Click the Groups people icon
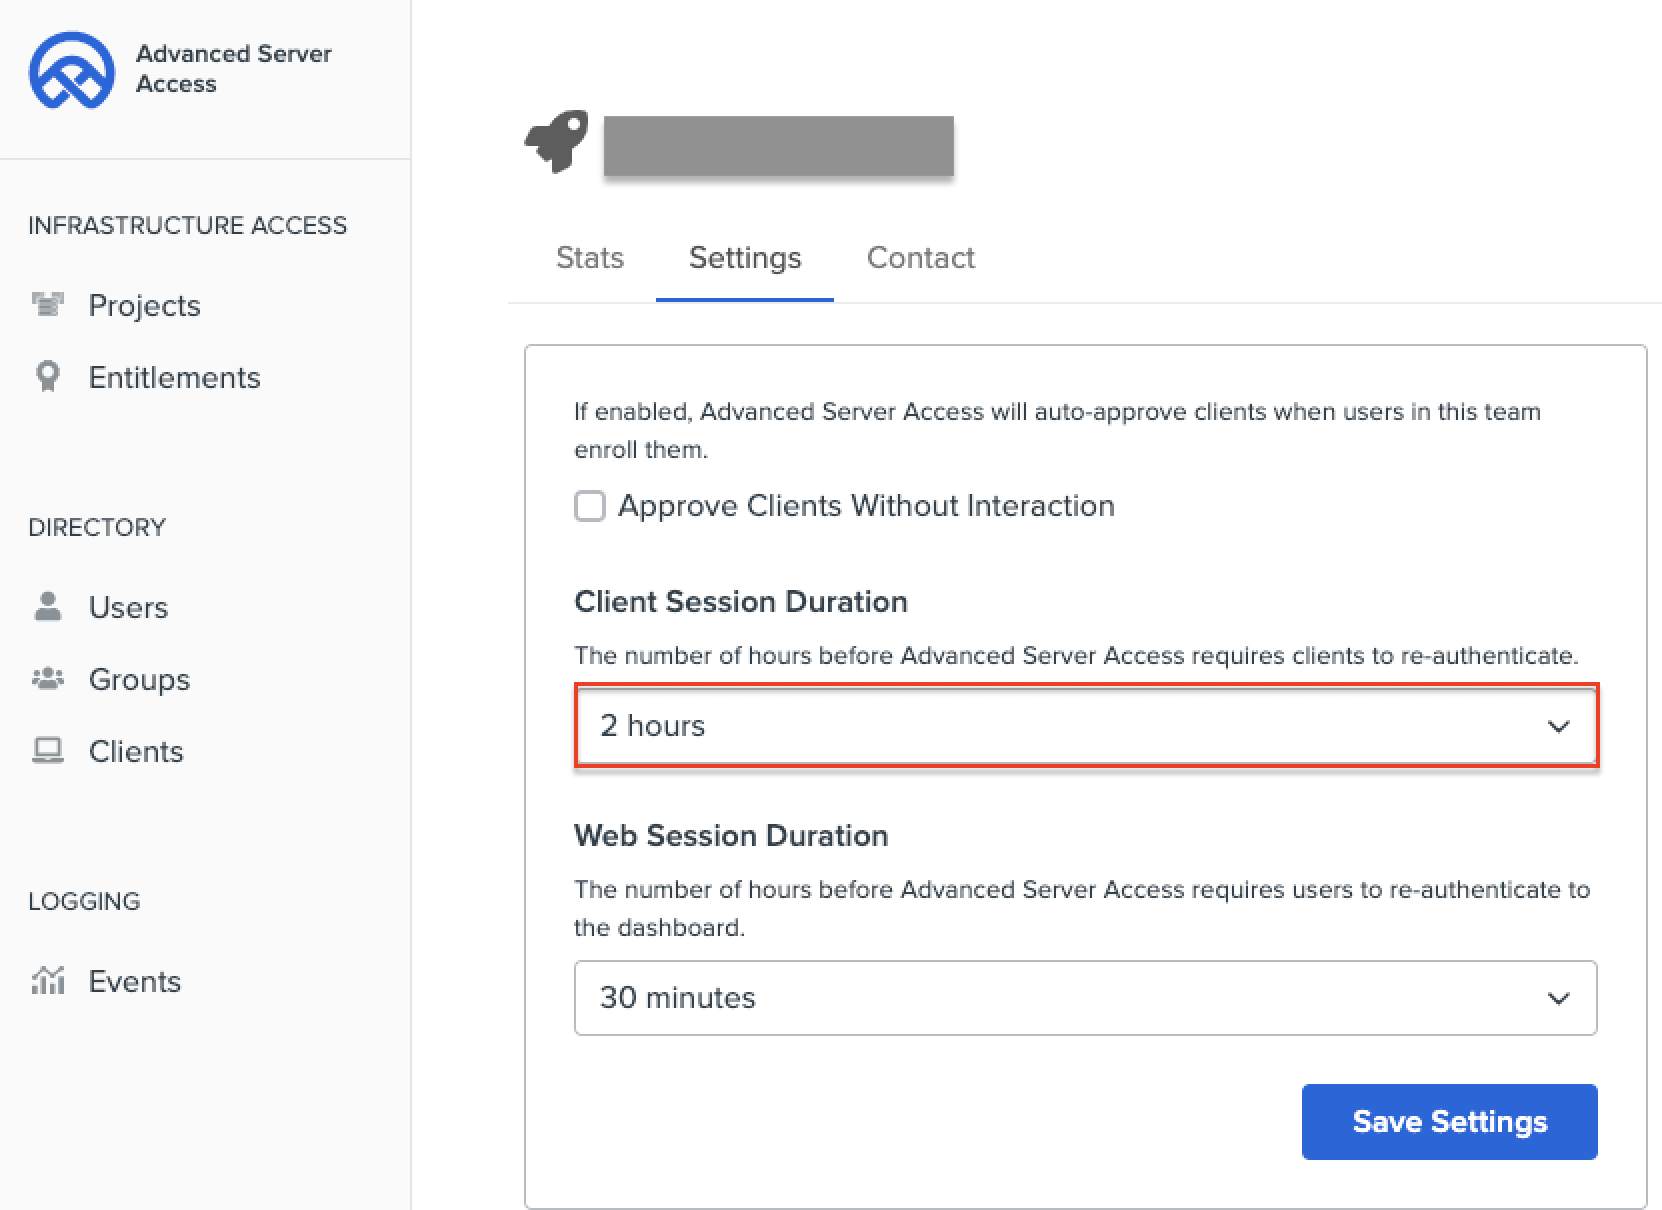This screenshot has height=1210, width=1662. (47, 679)
